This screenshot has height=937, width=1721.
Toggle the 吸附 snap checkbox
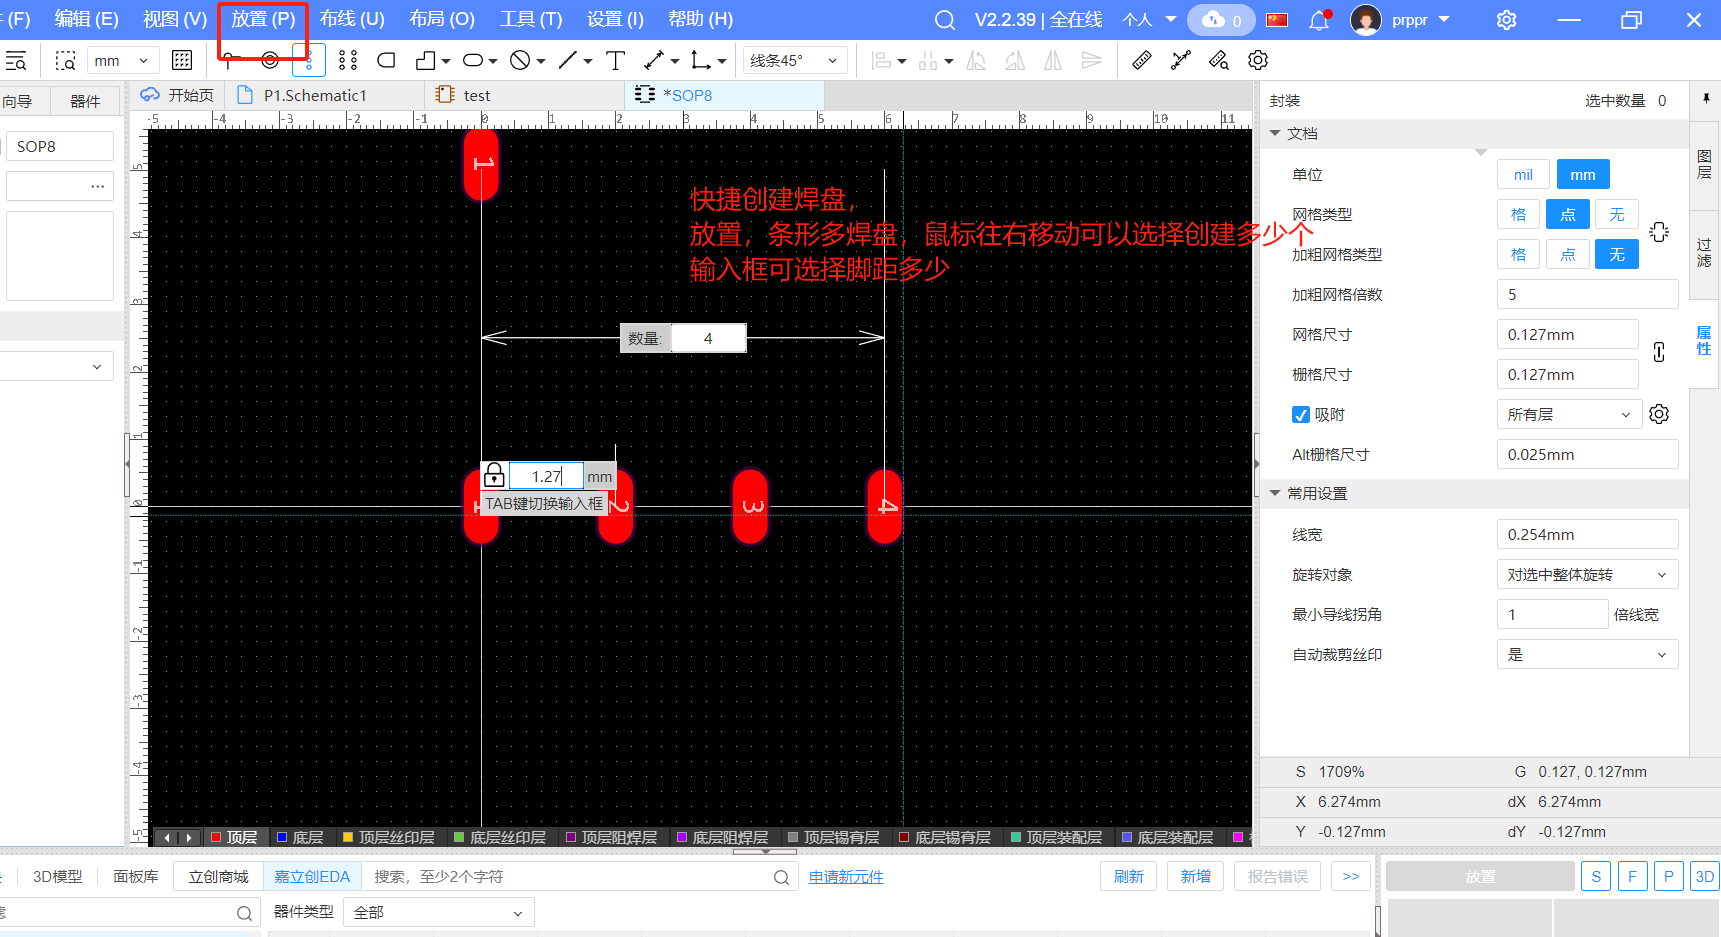click(x=1301, y=415)
